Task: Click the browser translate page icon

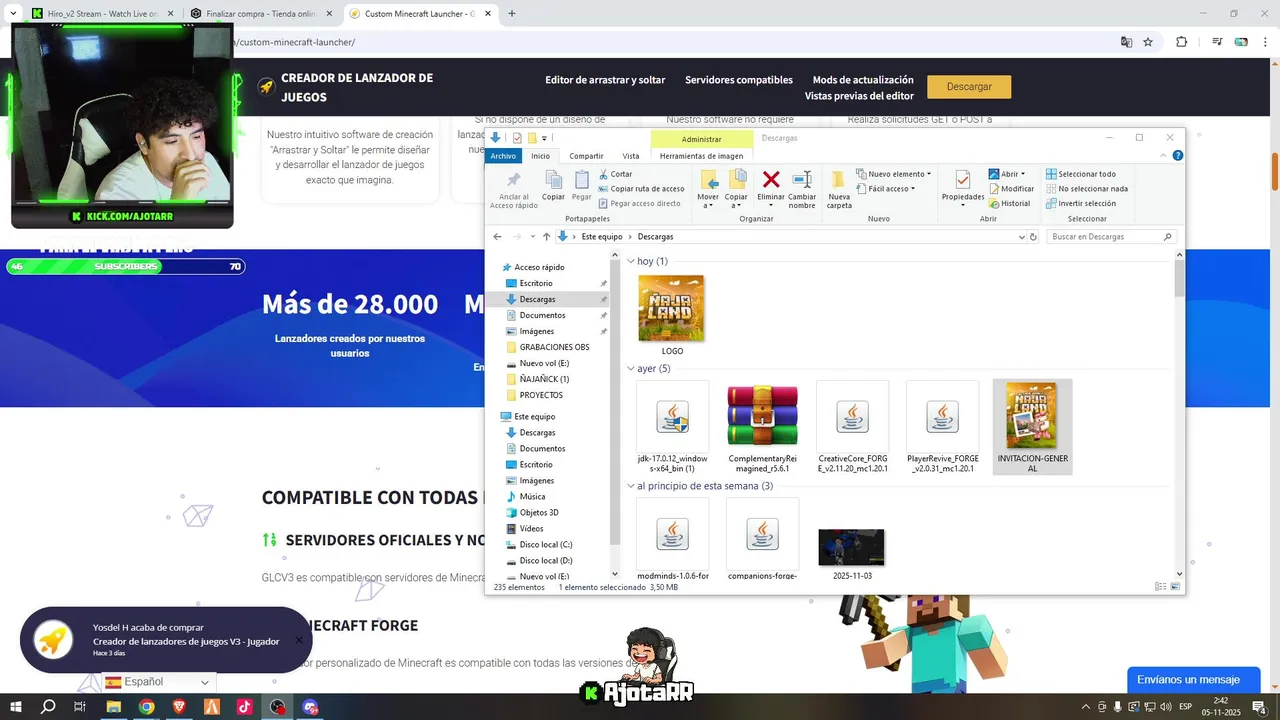Action: point(1126,42)
